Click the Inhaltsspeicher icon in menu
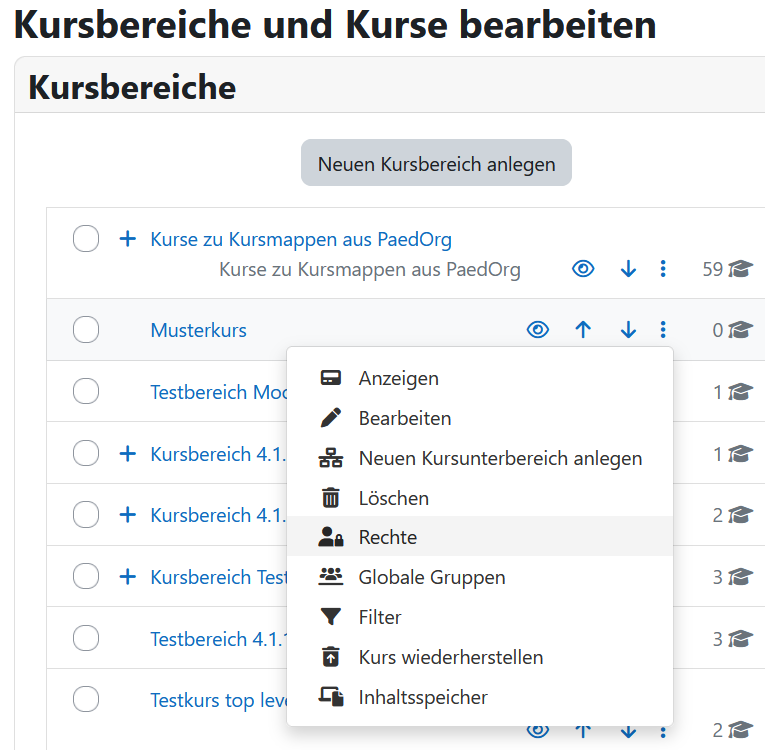 331,697
